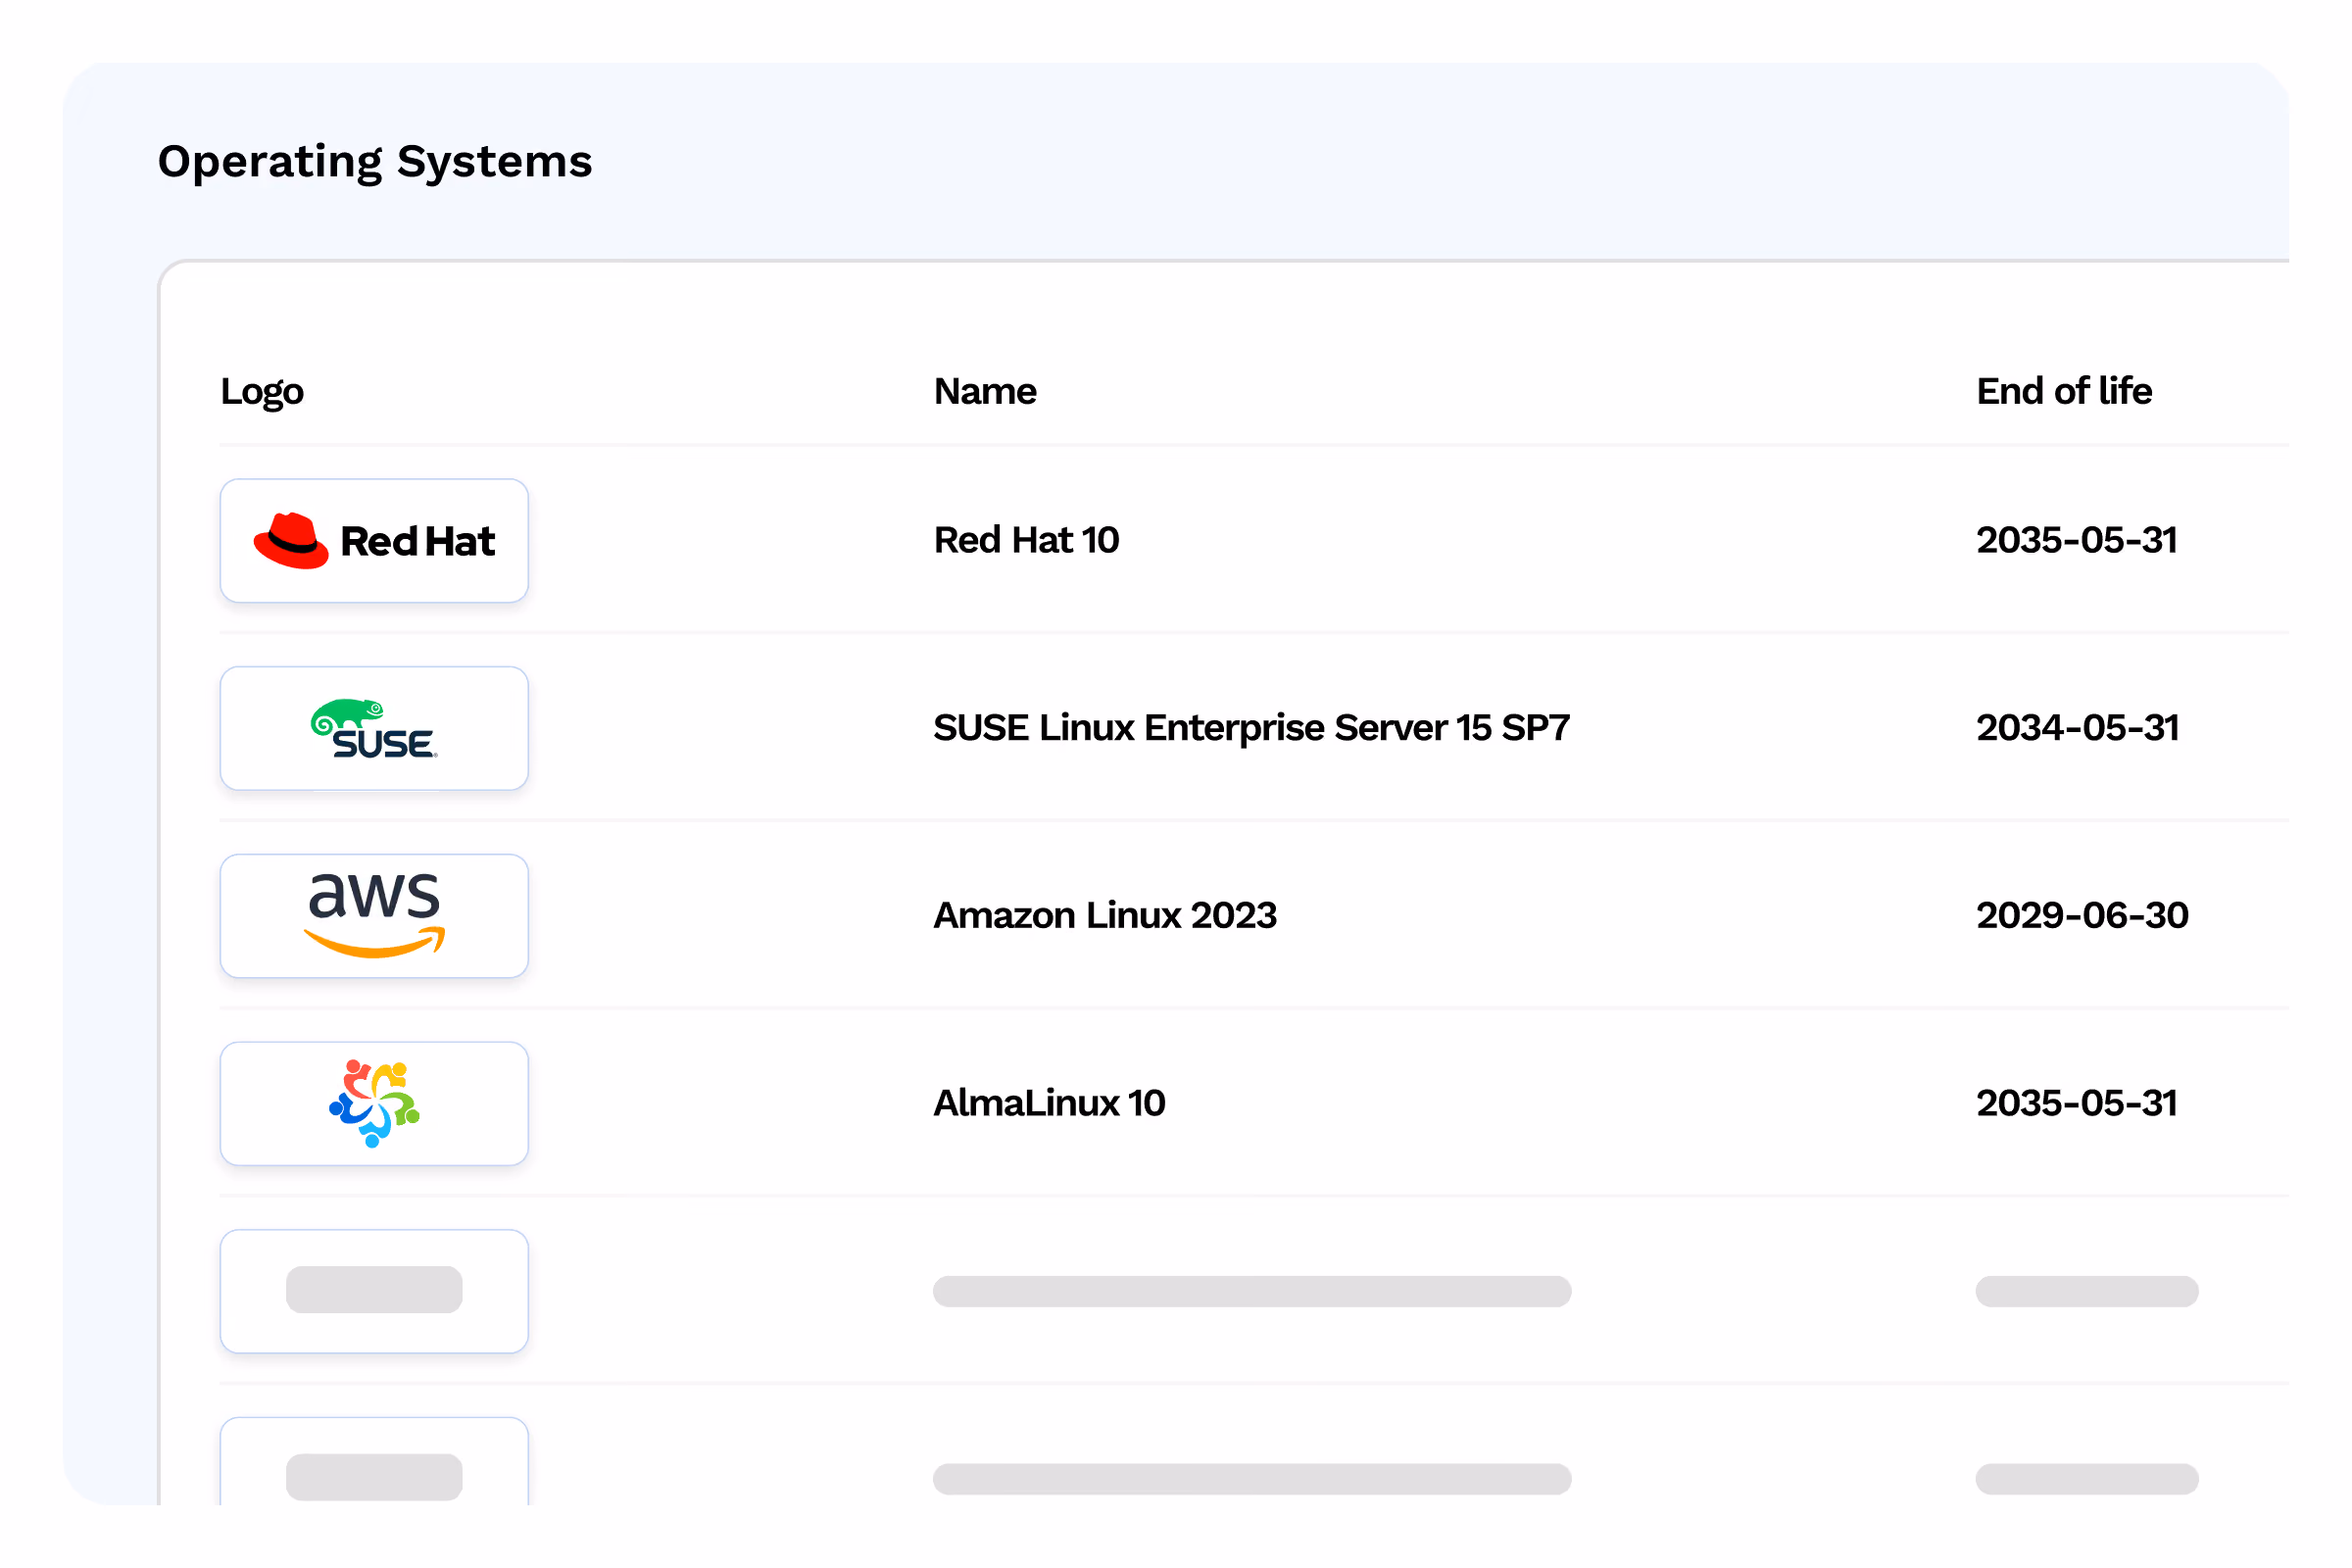The image size is (2352, 1568).
Task: Click the Operating Systems heading
Action: [375, 162]
